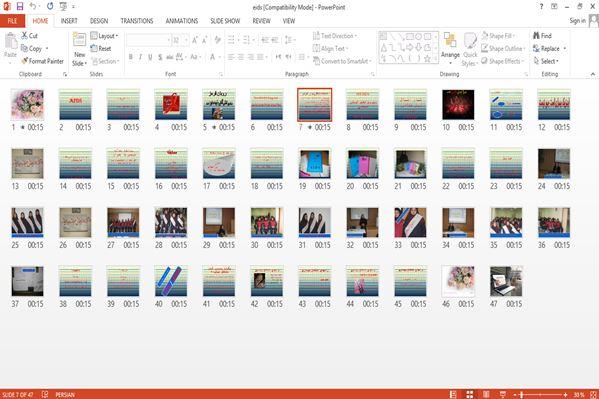
Task: Switch to the TRANSITIONS tab
Action: 137,21
